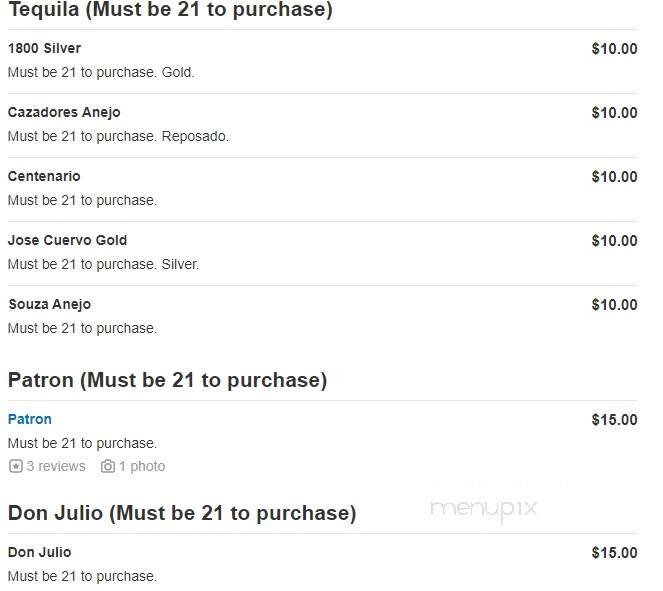Image resolution: width=663 pixels, height=591 pixels.
Task: Click the Tequila section heading
Action: click(170, 11)
